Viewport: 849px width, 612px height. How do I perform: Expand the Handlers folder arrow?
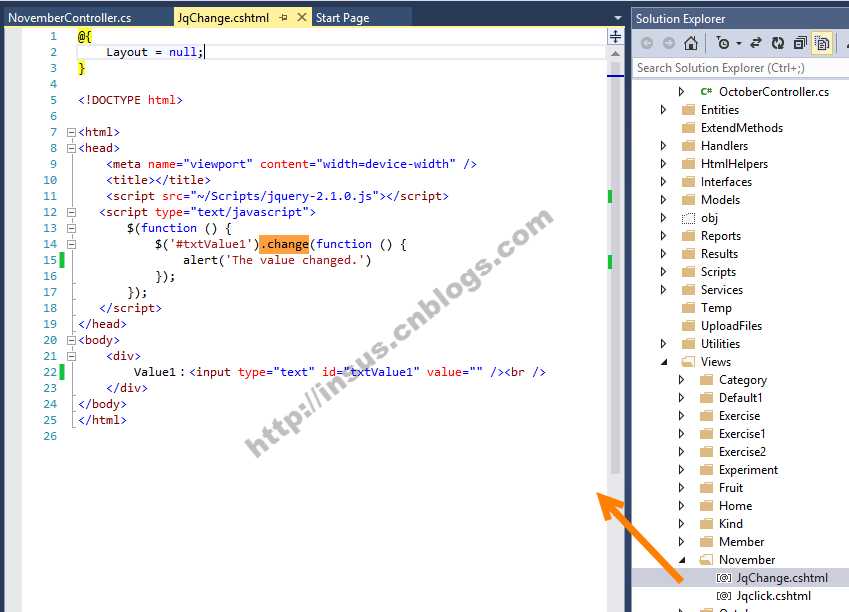click(663, 145)
